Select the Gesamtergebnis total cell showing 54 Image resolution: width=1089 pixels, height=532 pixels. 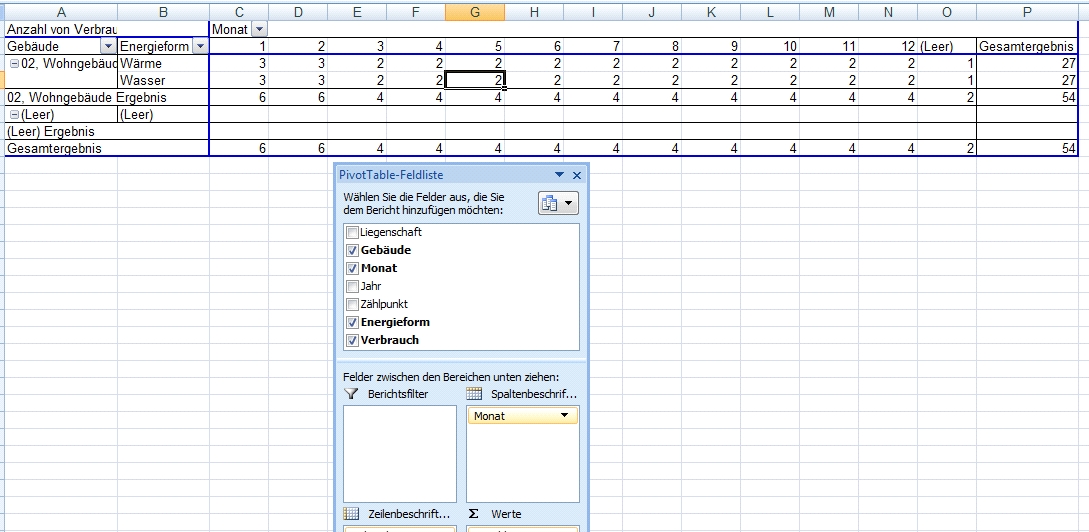(x=1028, y=149)
